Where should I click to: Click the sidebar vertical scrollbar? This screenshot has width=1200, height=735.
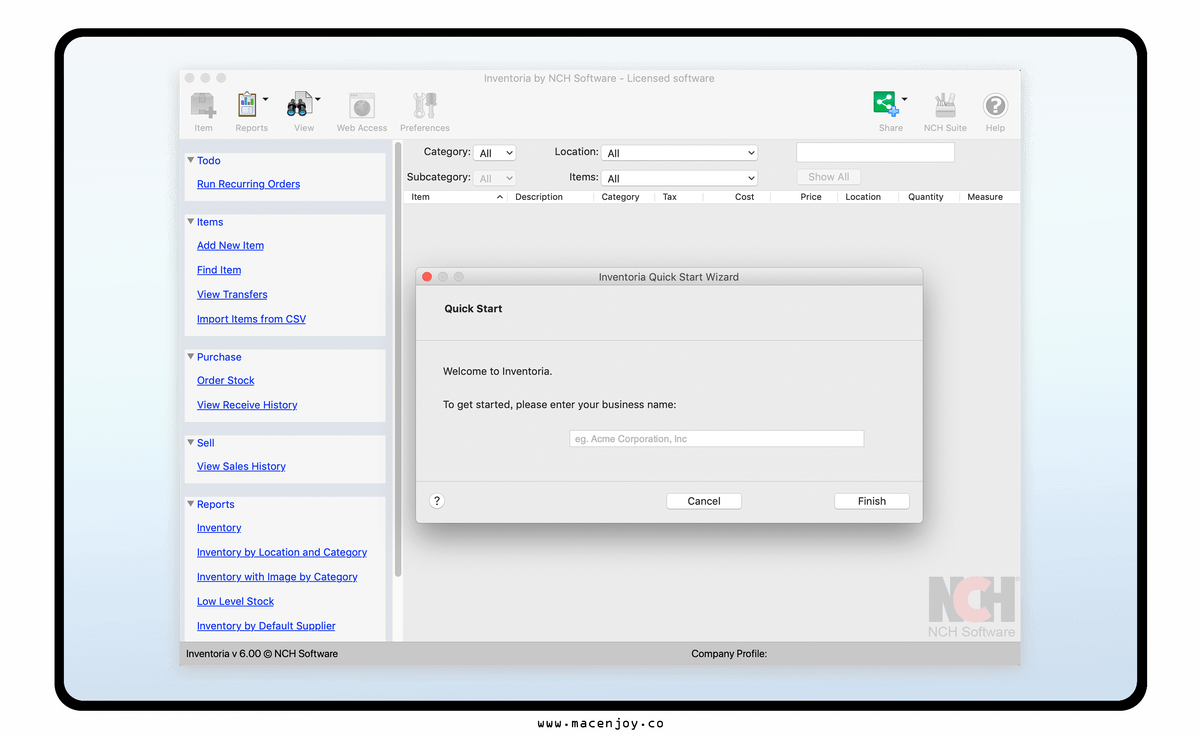(x=398, y=360)
